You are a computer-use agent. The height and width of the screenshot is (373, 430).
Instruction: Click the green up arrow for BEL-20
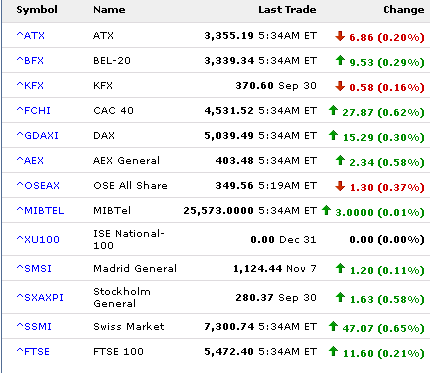tap(340, 60)
